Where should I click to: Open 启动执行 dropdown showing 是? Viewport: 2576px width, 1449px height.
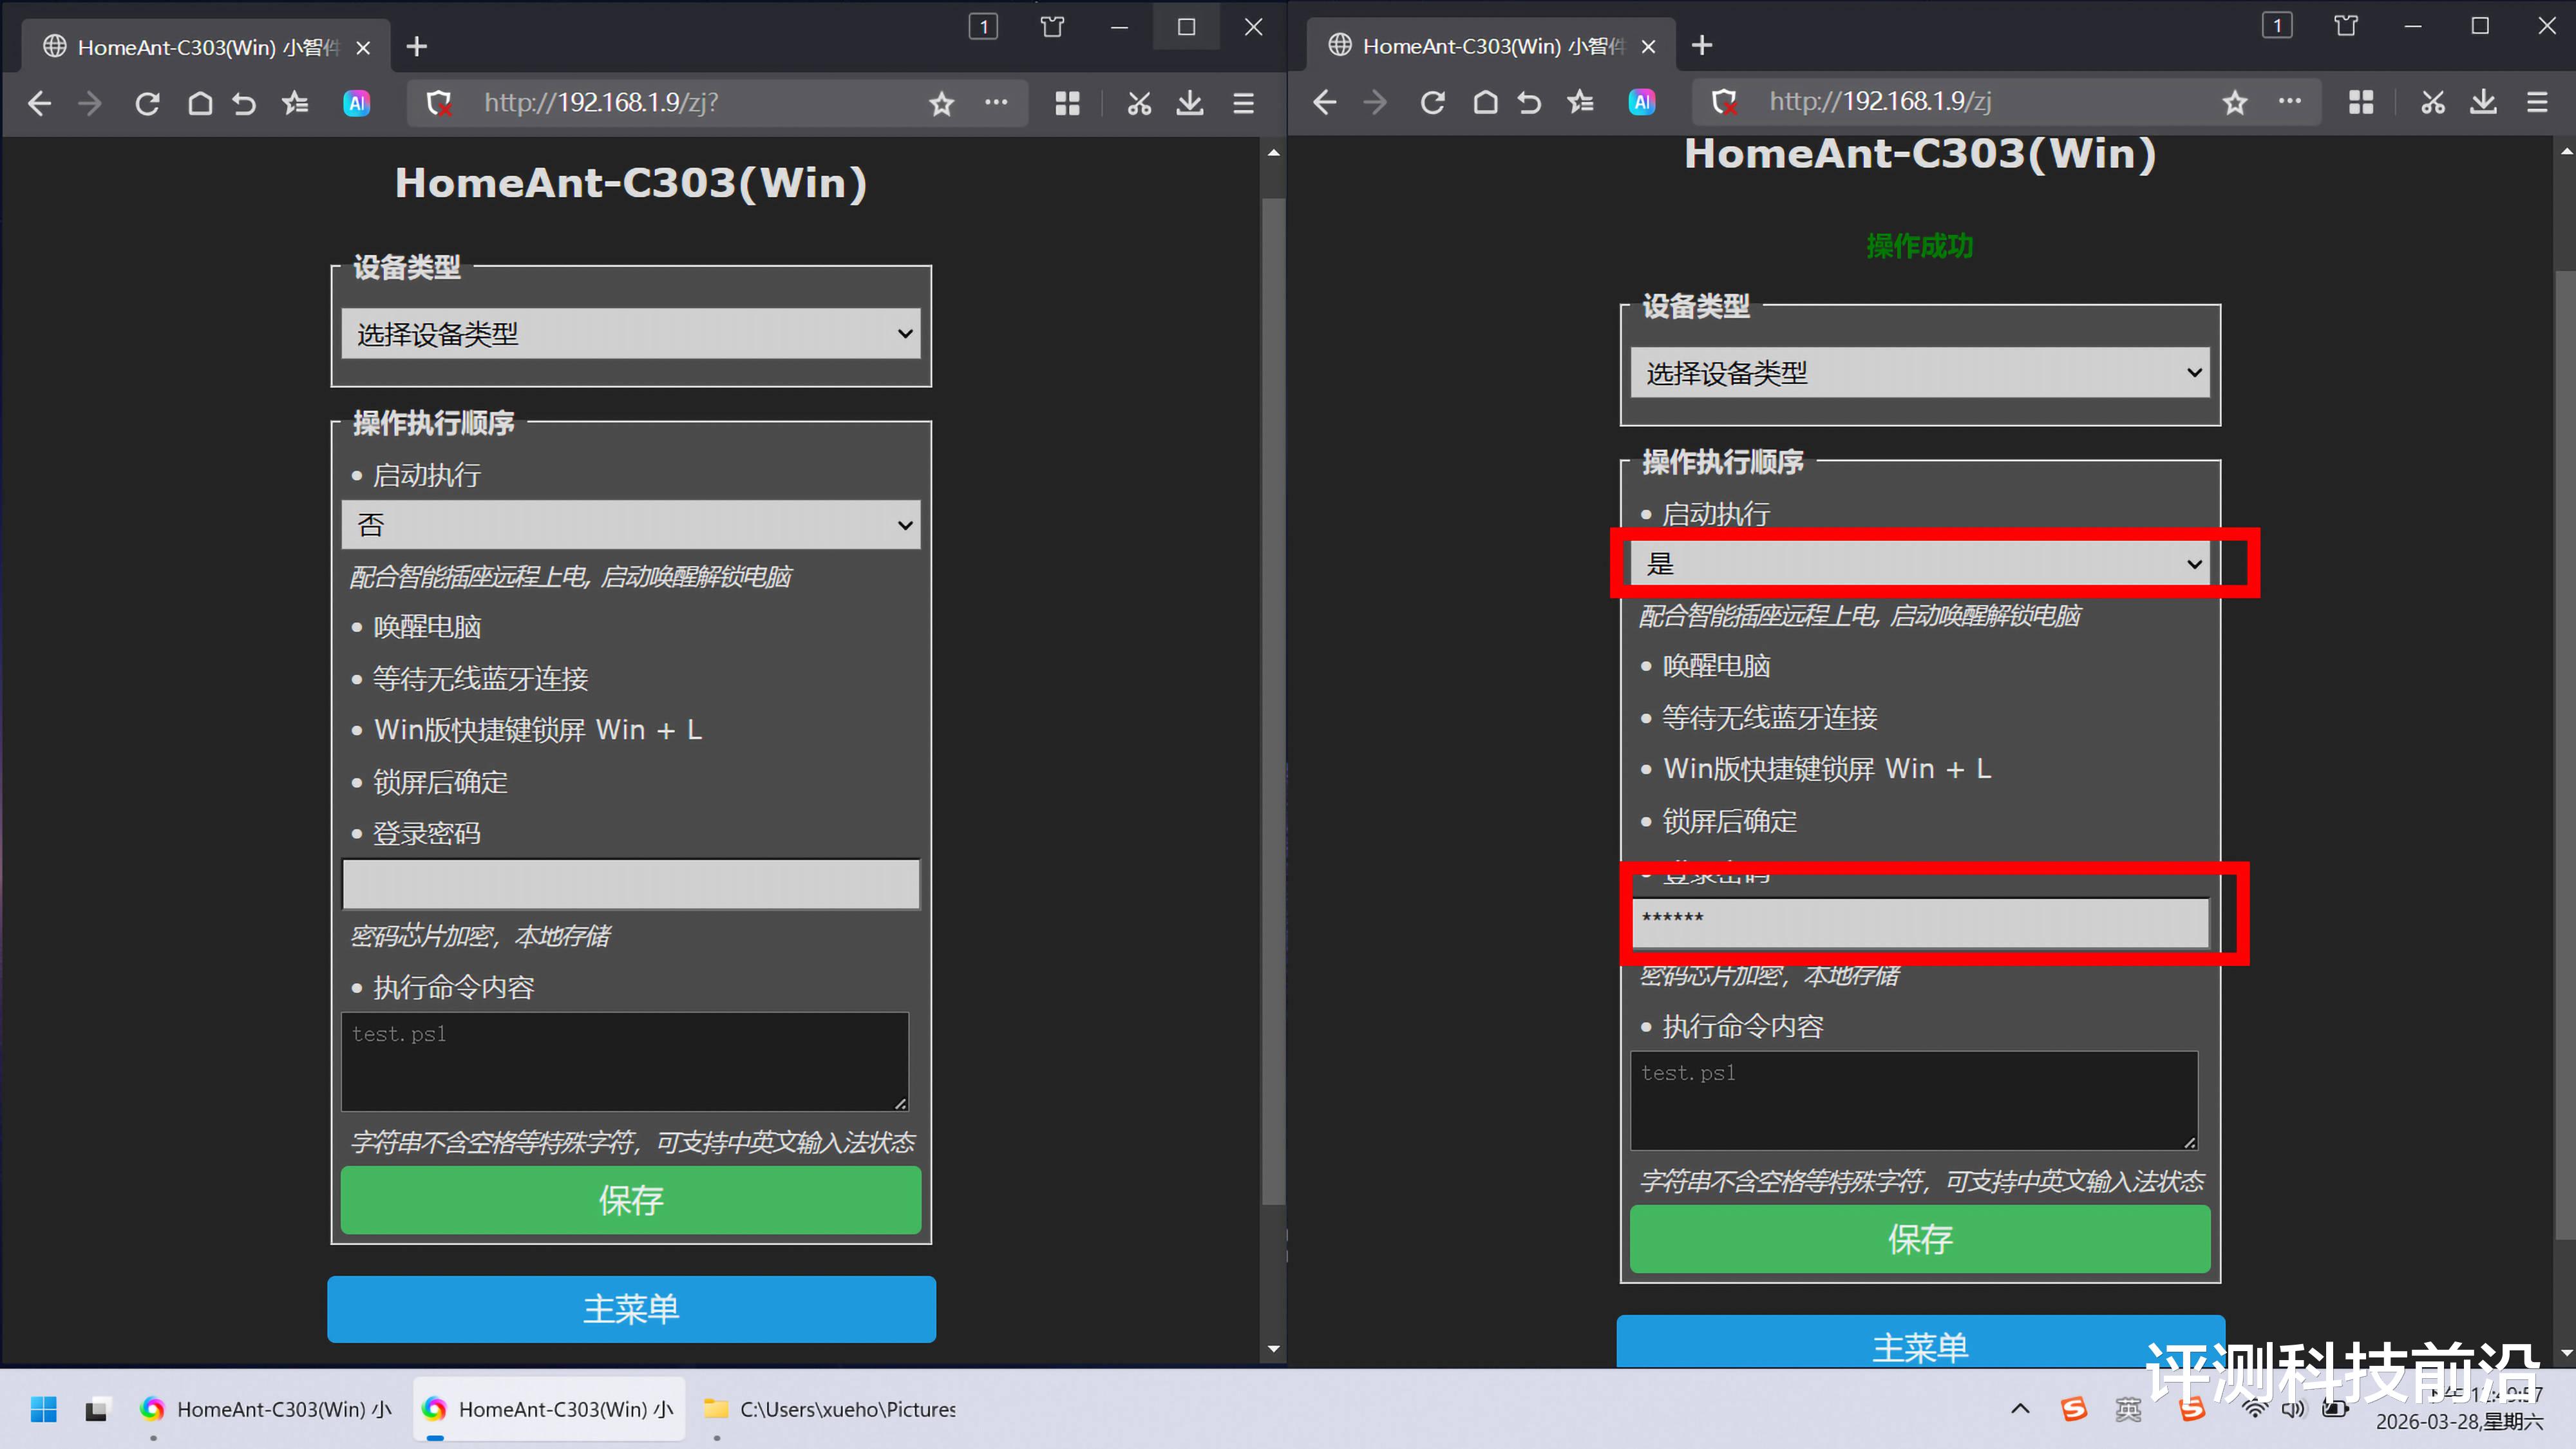pos(1919,564)
